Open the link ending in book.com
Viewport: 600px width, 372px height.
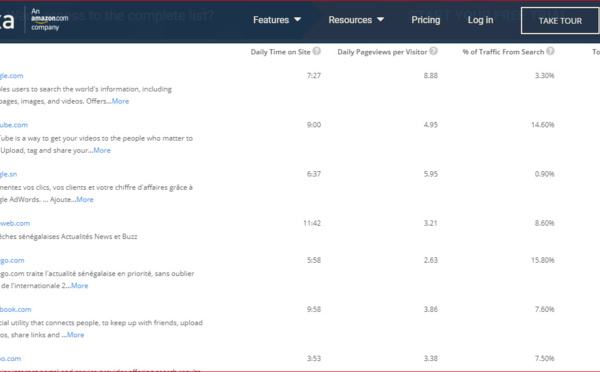tap(15, 309)
